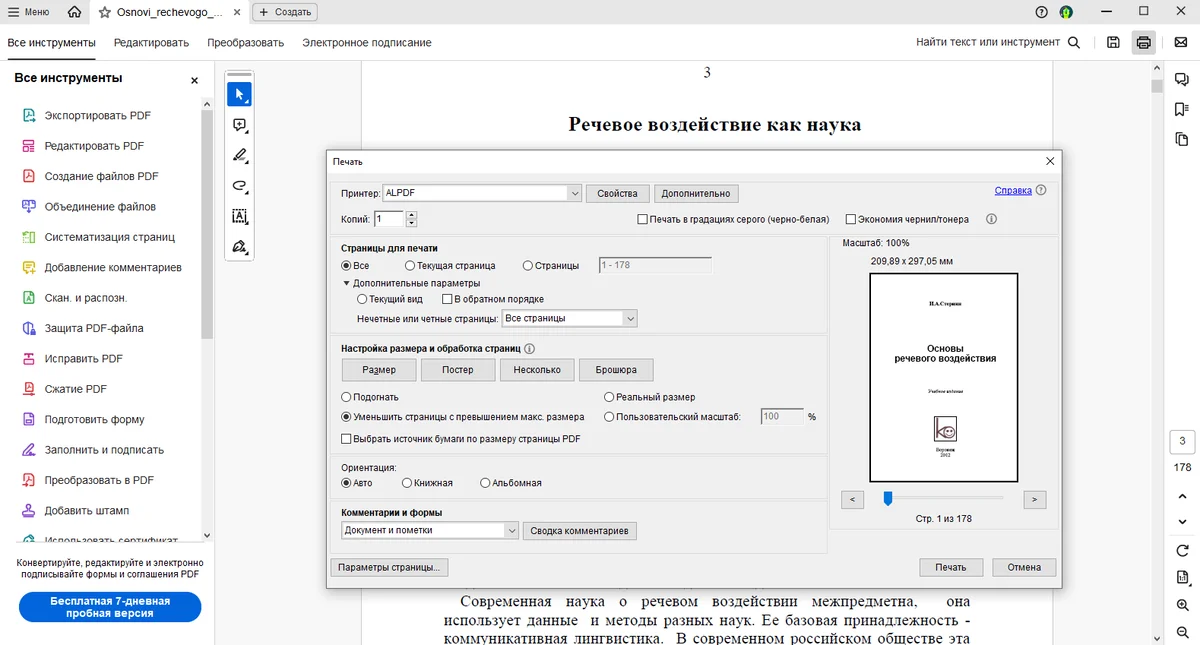Viewport: 1200px width, 645px height.
Task: Click previous page arrow in preview
Action: click(852, 499)
